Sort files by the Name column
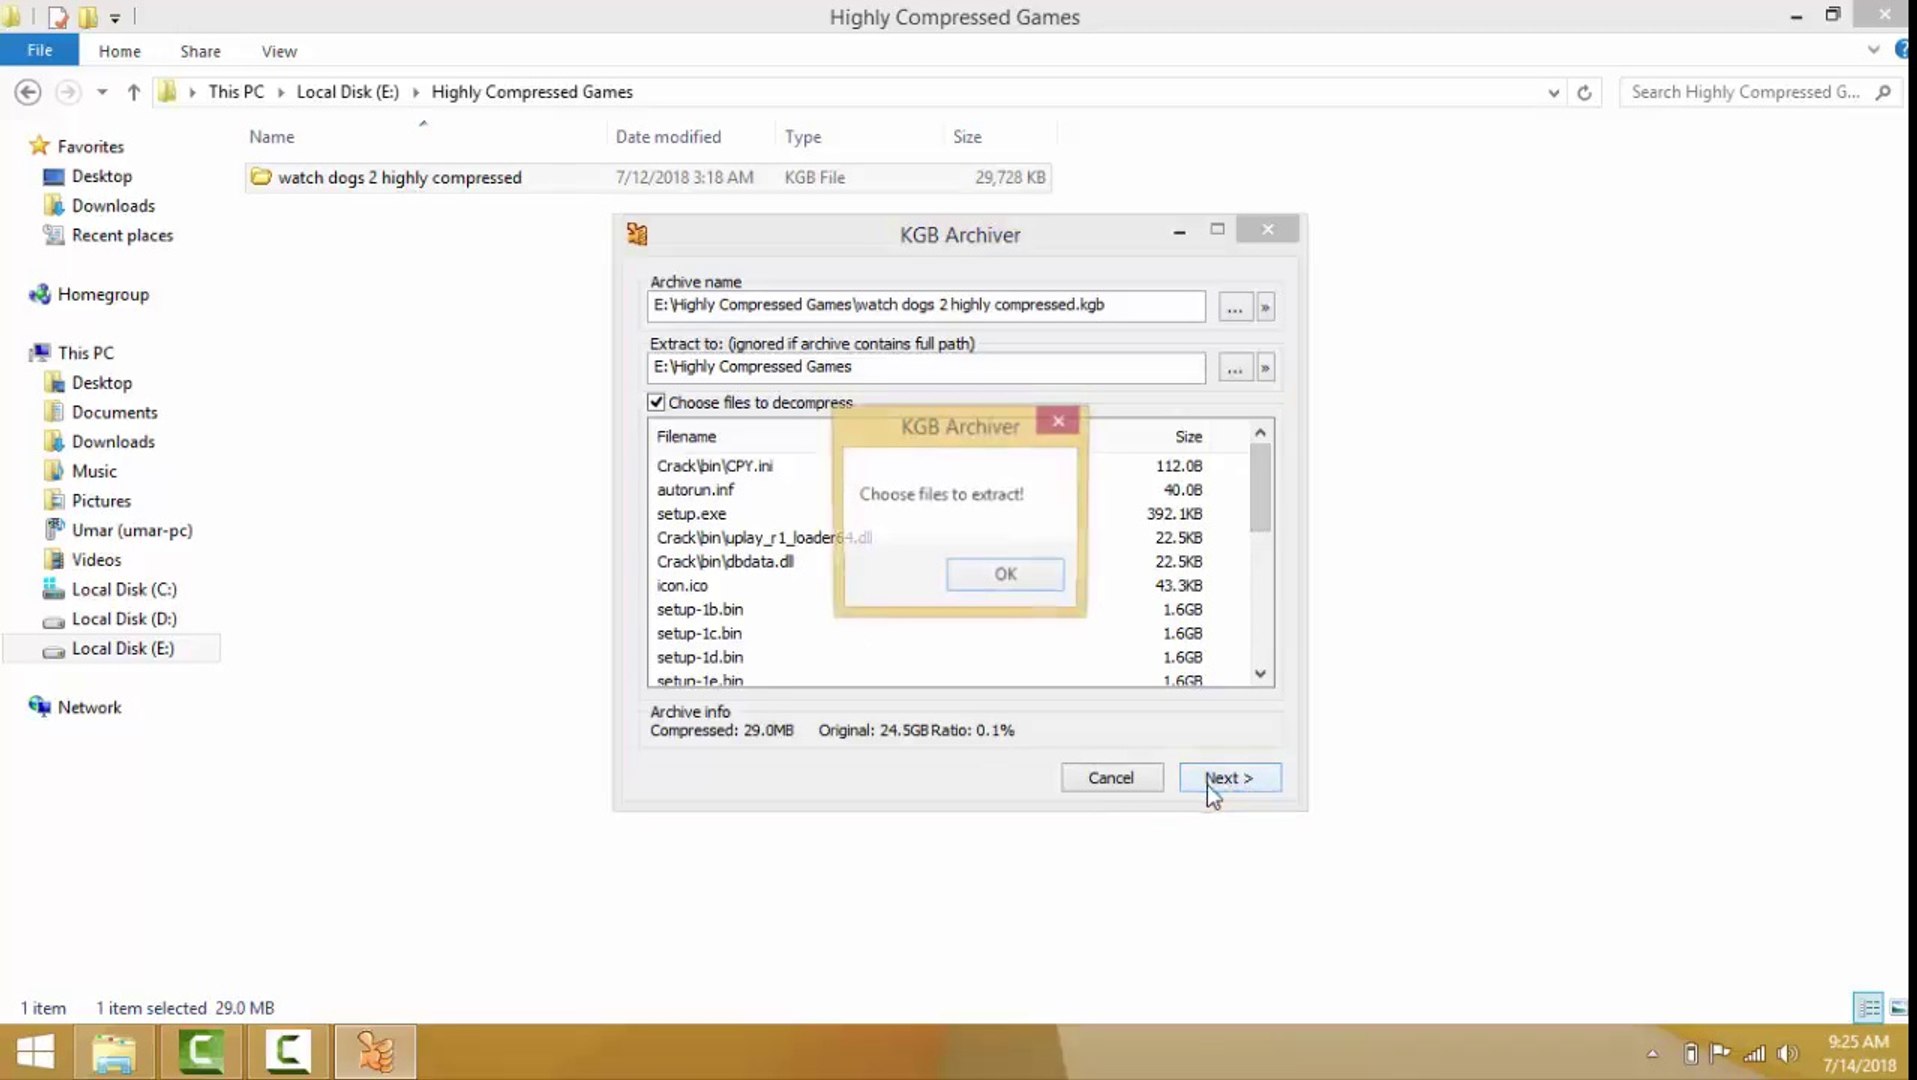 [271, 137]
